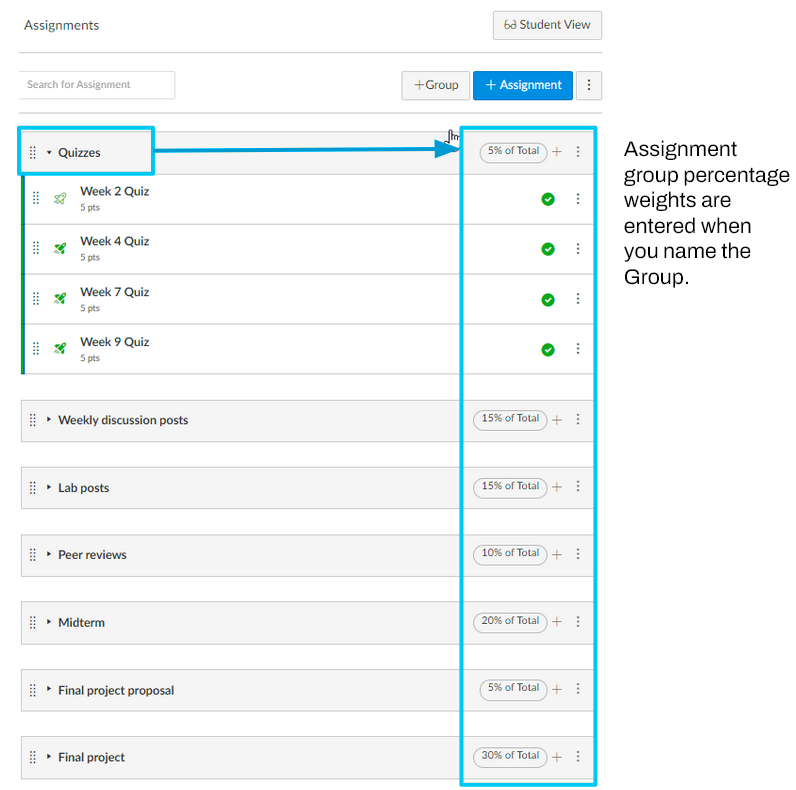Open the assignments settings kebab menu
This screenshot has width=796, height=790.
point(589,85)
